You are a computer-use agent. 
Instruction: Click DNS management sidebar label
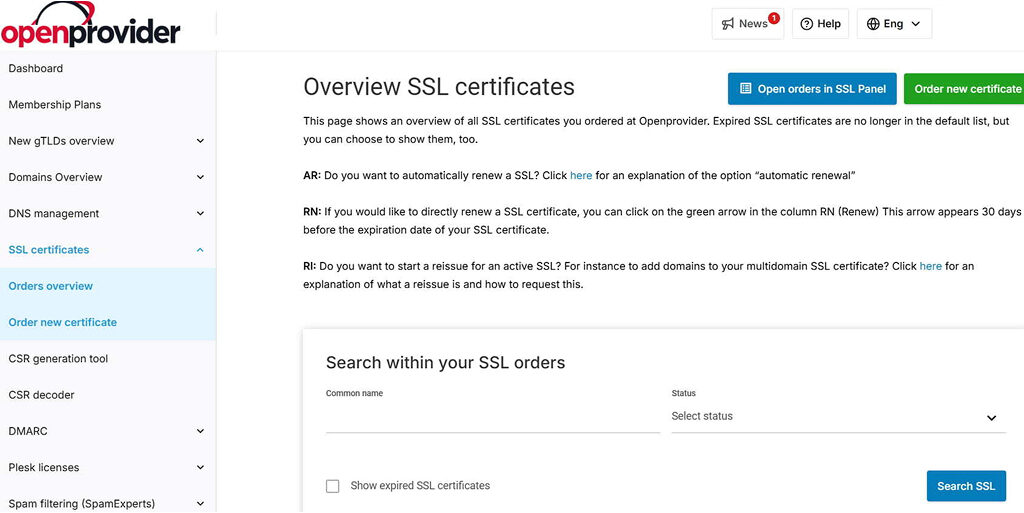coord(54,213)
